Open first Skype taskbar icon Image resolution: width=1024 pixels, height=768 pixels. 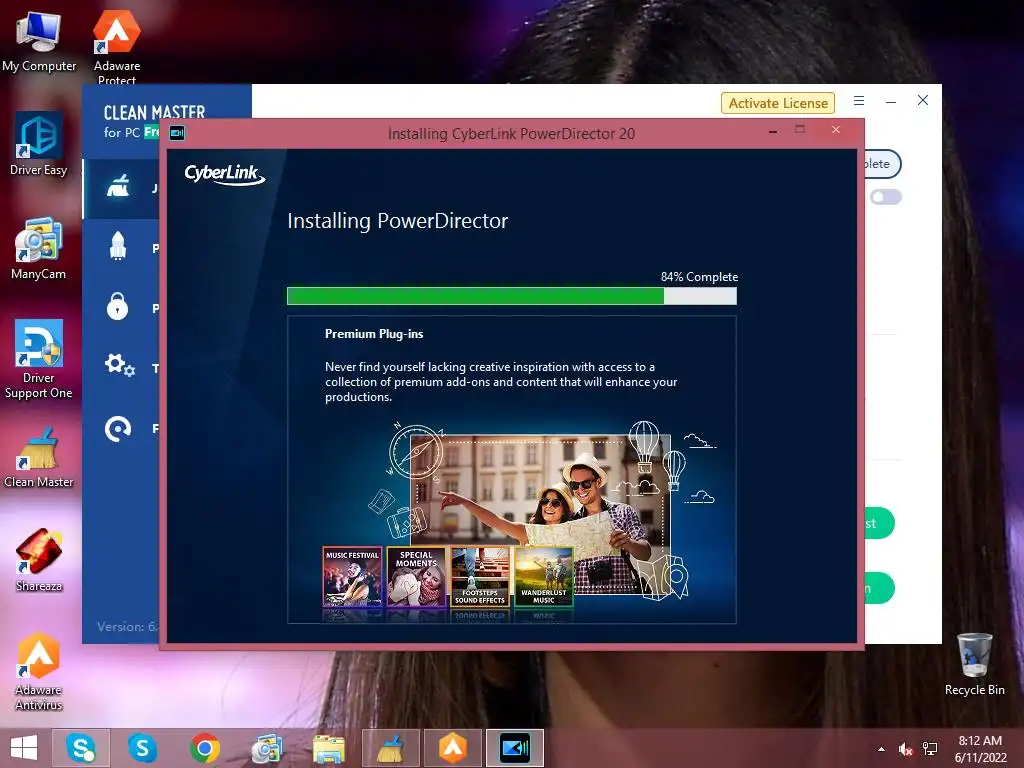click(x=80, y=748)
